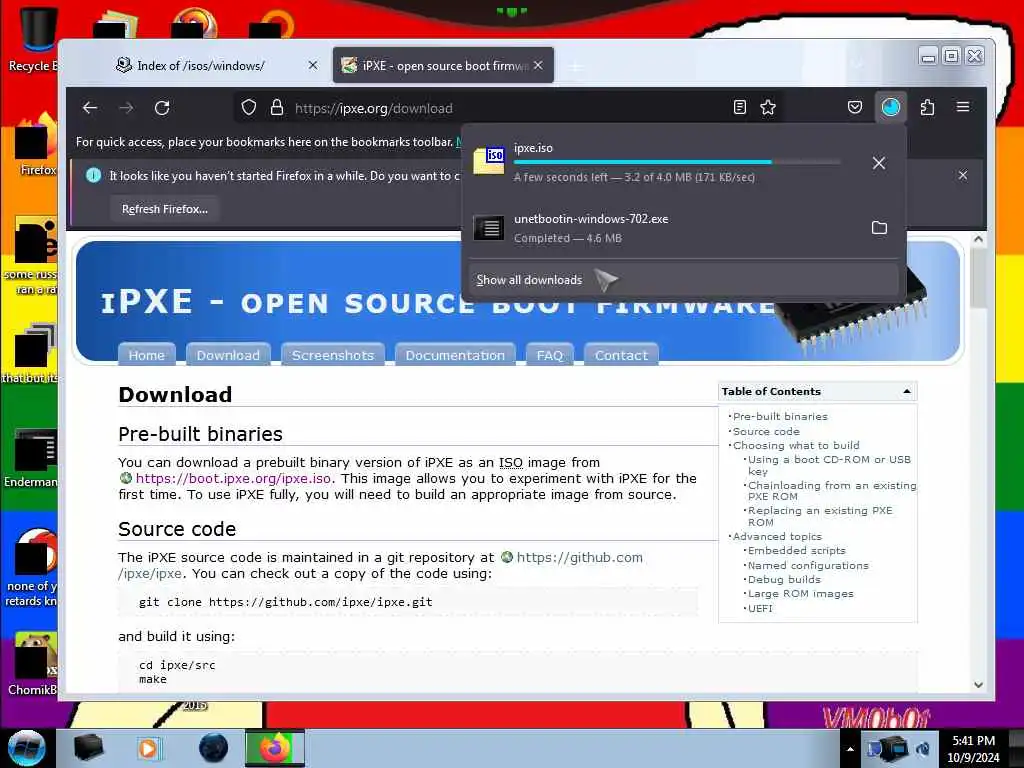Follow the boot.ipxe.org/ipxe.iso link
Viewport: 1024px width, 768px height.
pos(233,478)
